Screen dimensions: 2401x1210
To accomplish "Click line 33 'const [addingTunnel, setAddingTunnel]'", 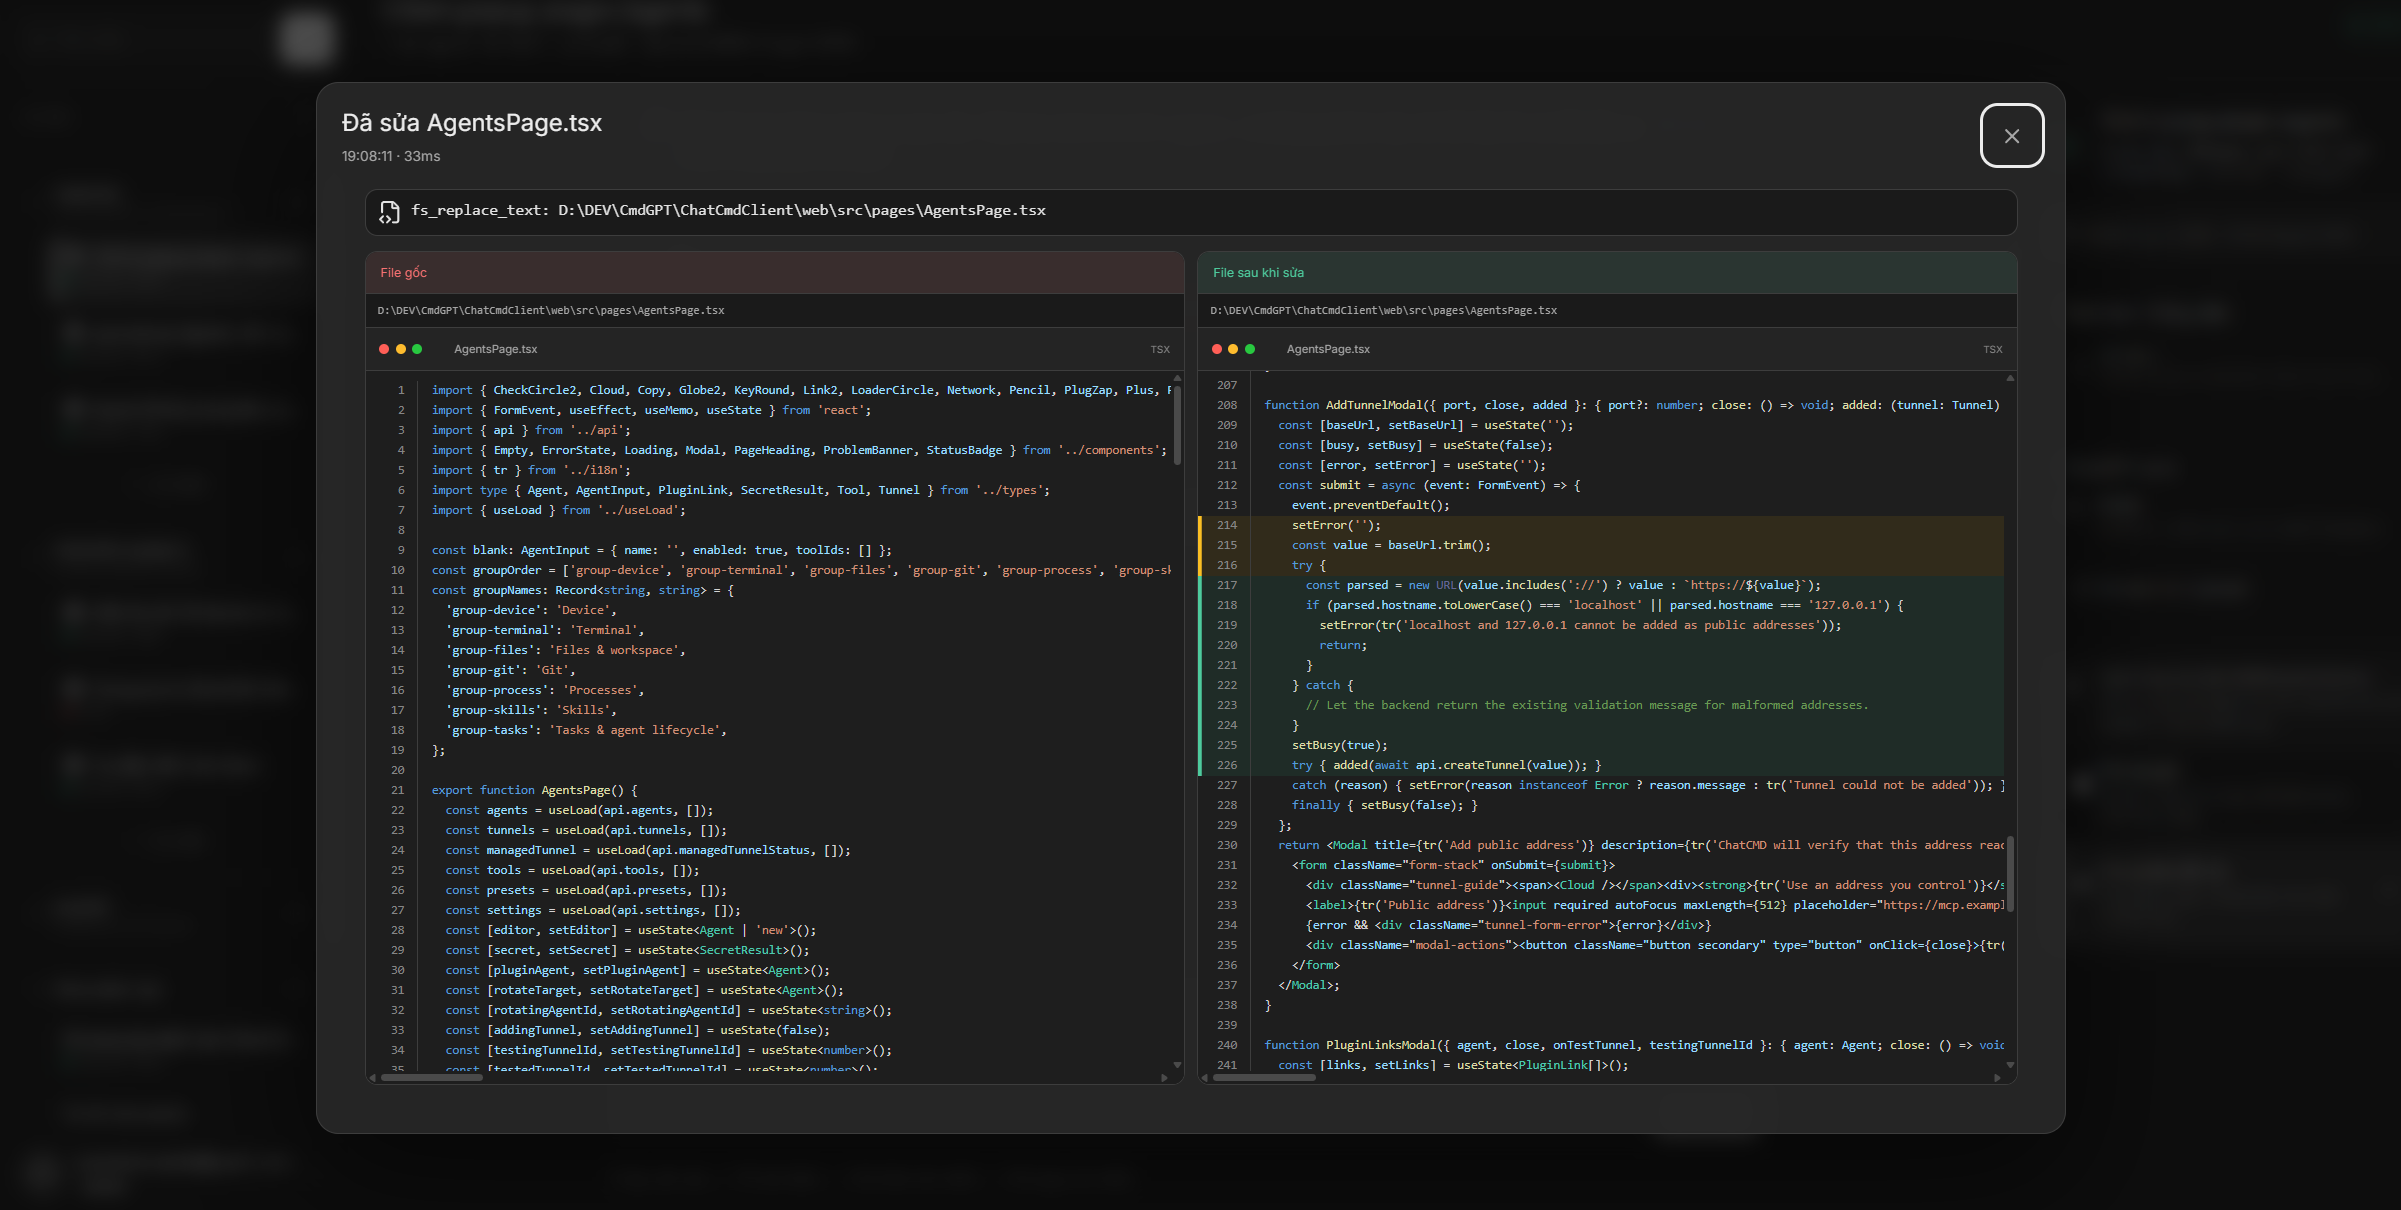I will point(637,1030).
